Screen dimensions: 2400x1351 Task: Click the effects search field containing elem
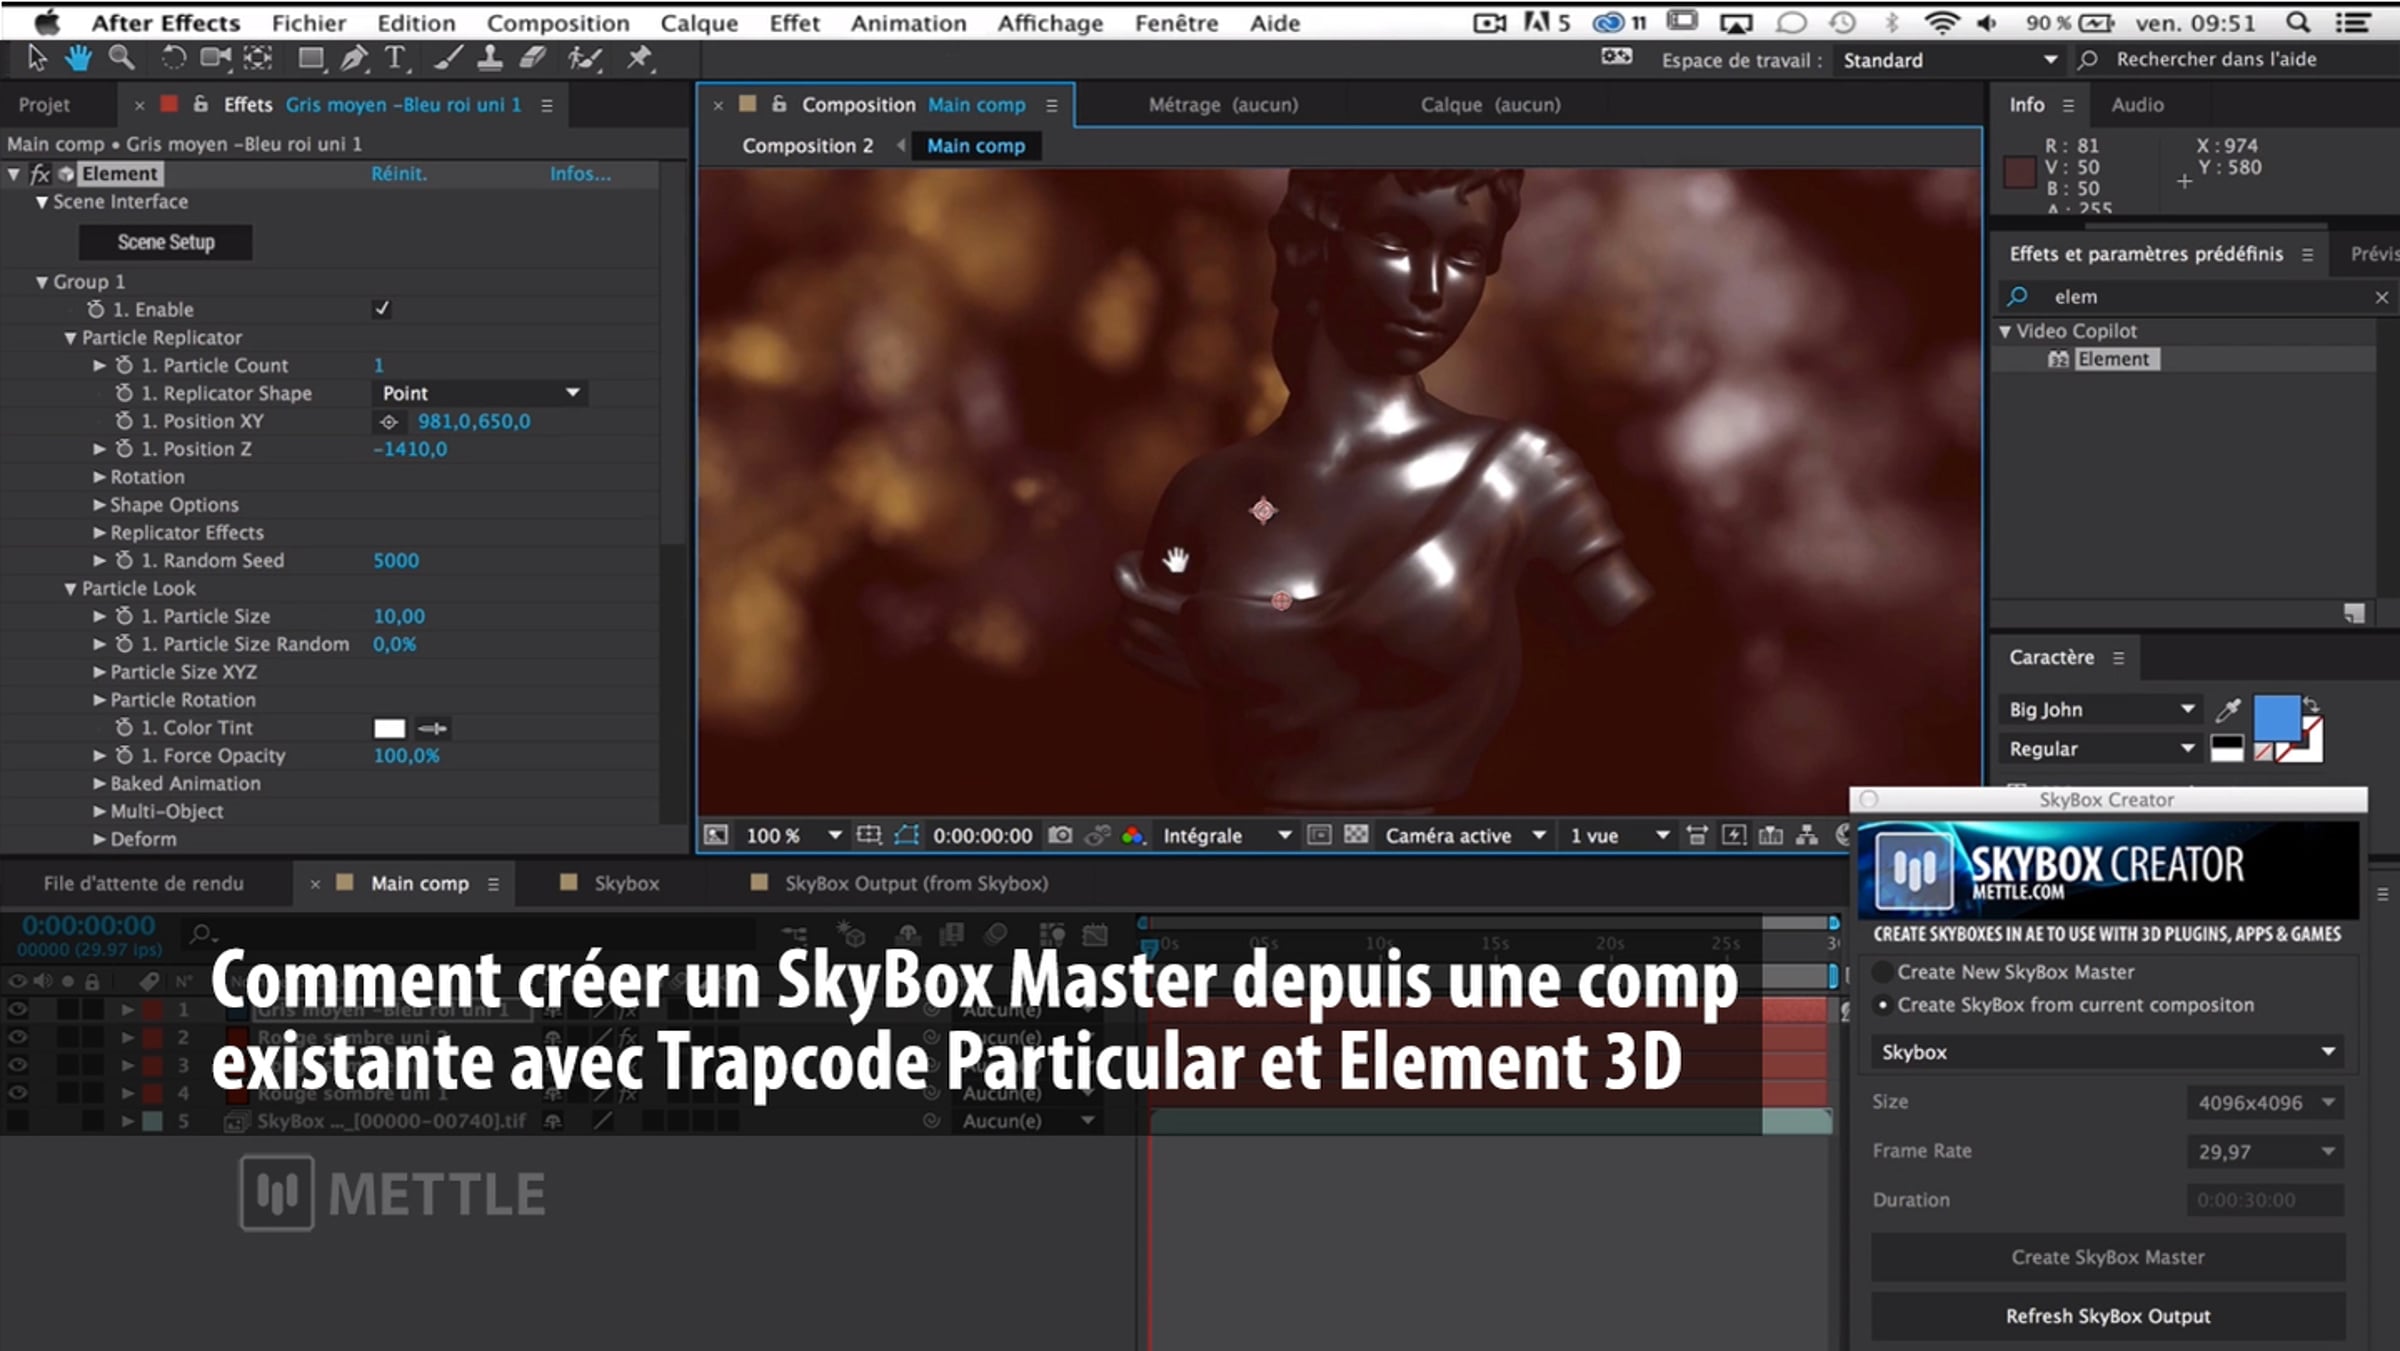click(2199, 297)
